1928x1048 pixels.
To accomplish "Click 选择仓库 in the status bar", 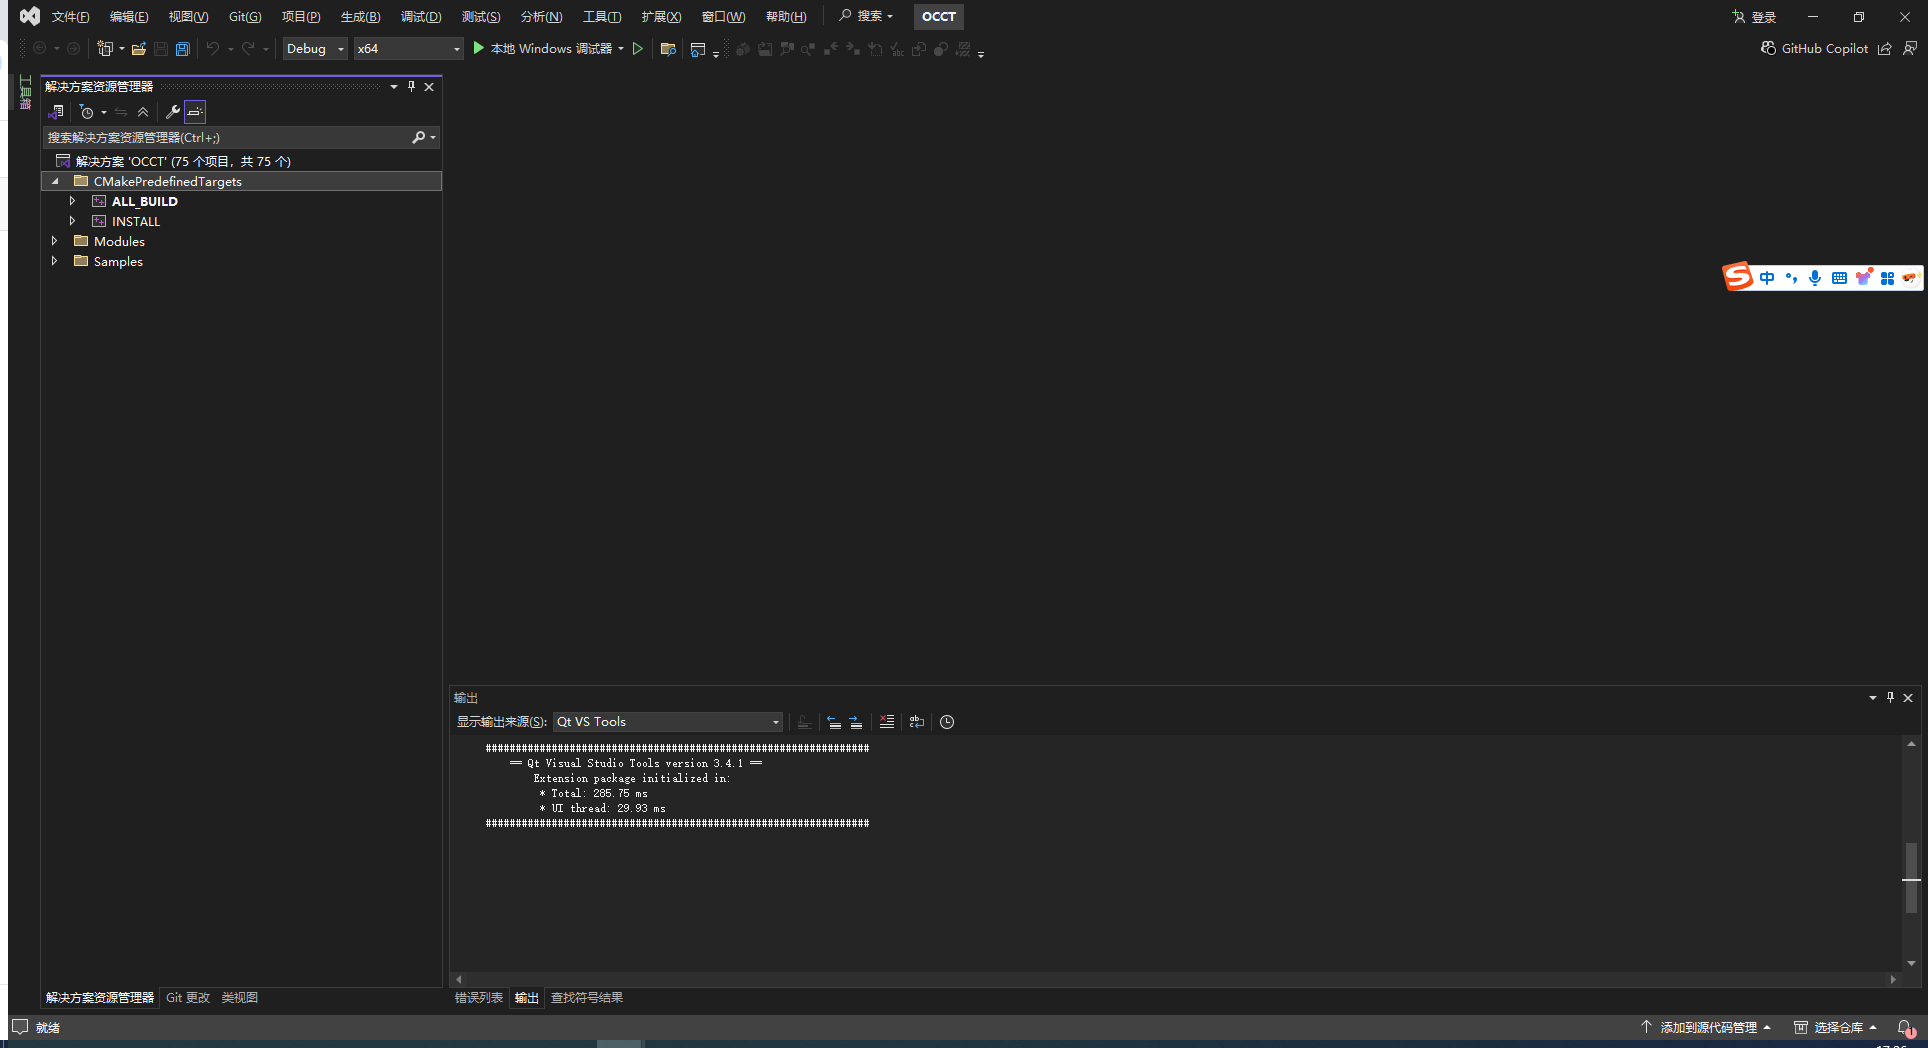I will tap(1836, 1028).
